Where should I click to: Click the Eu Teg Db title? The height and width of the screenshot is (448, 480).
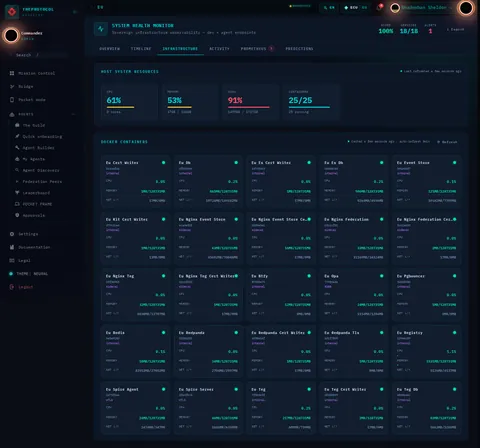(x=407, y=389)
